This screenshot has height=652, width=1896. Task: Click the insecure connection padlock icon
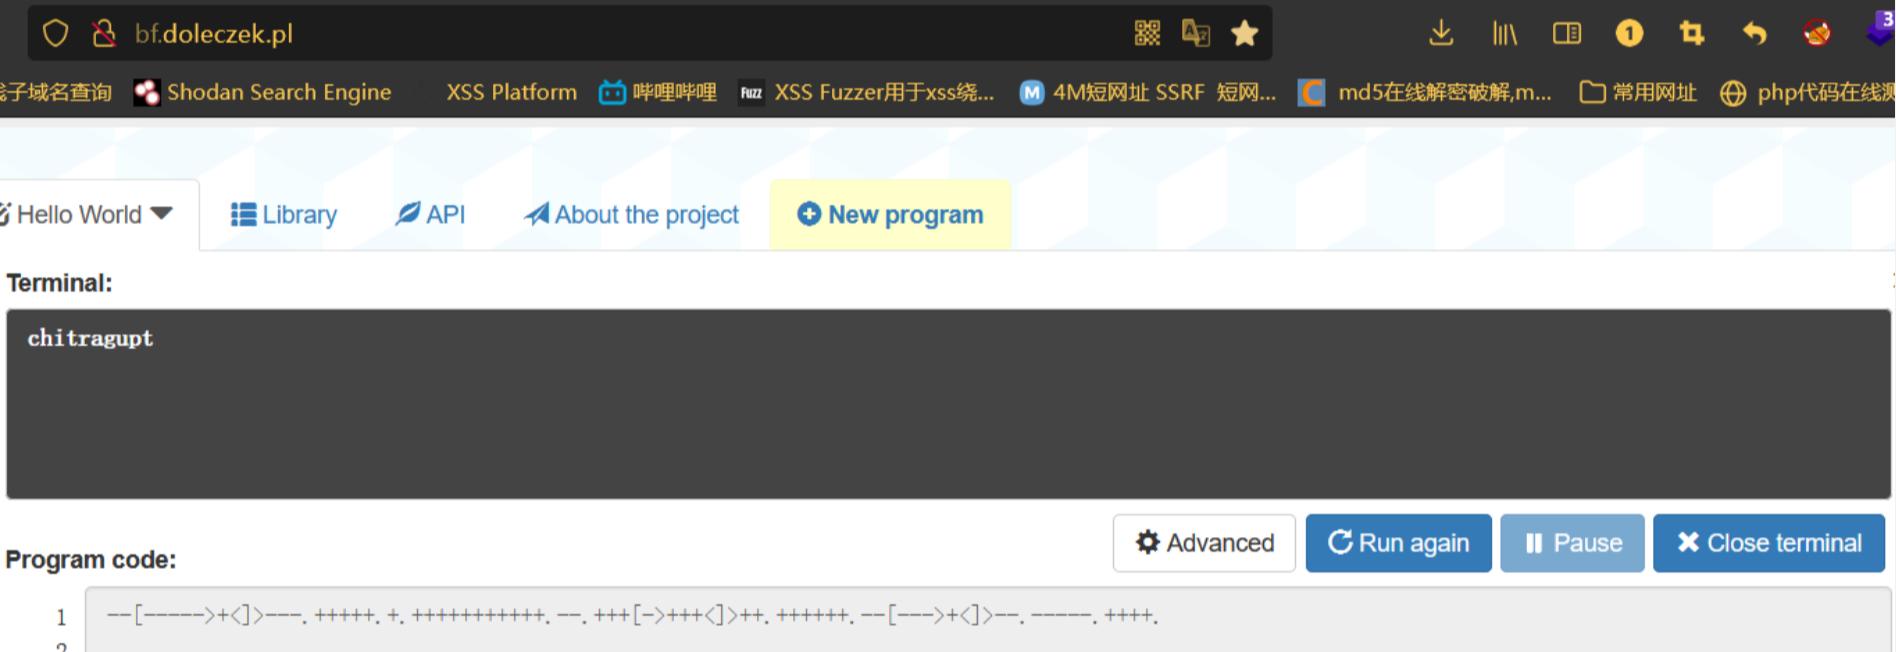click(x=103, y=34)
